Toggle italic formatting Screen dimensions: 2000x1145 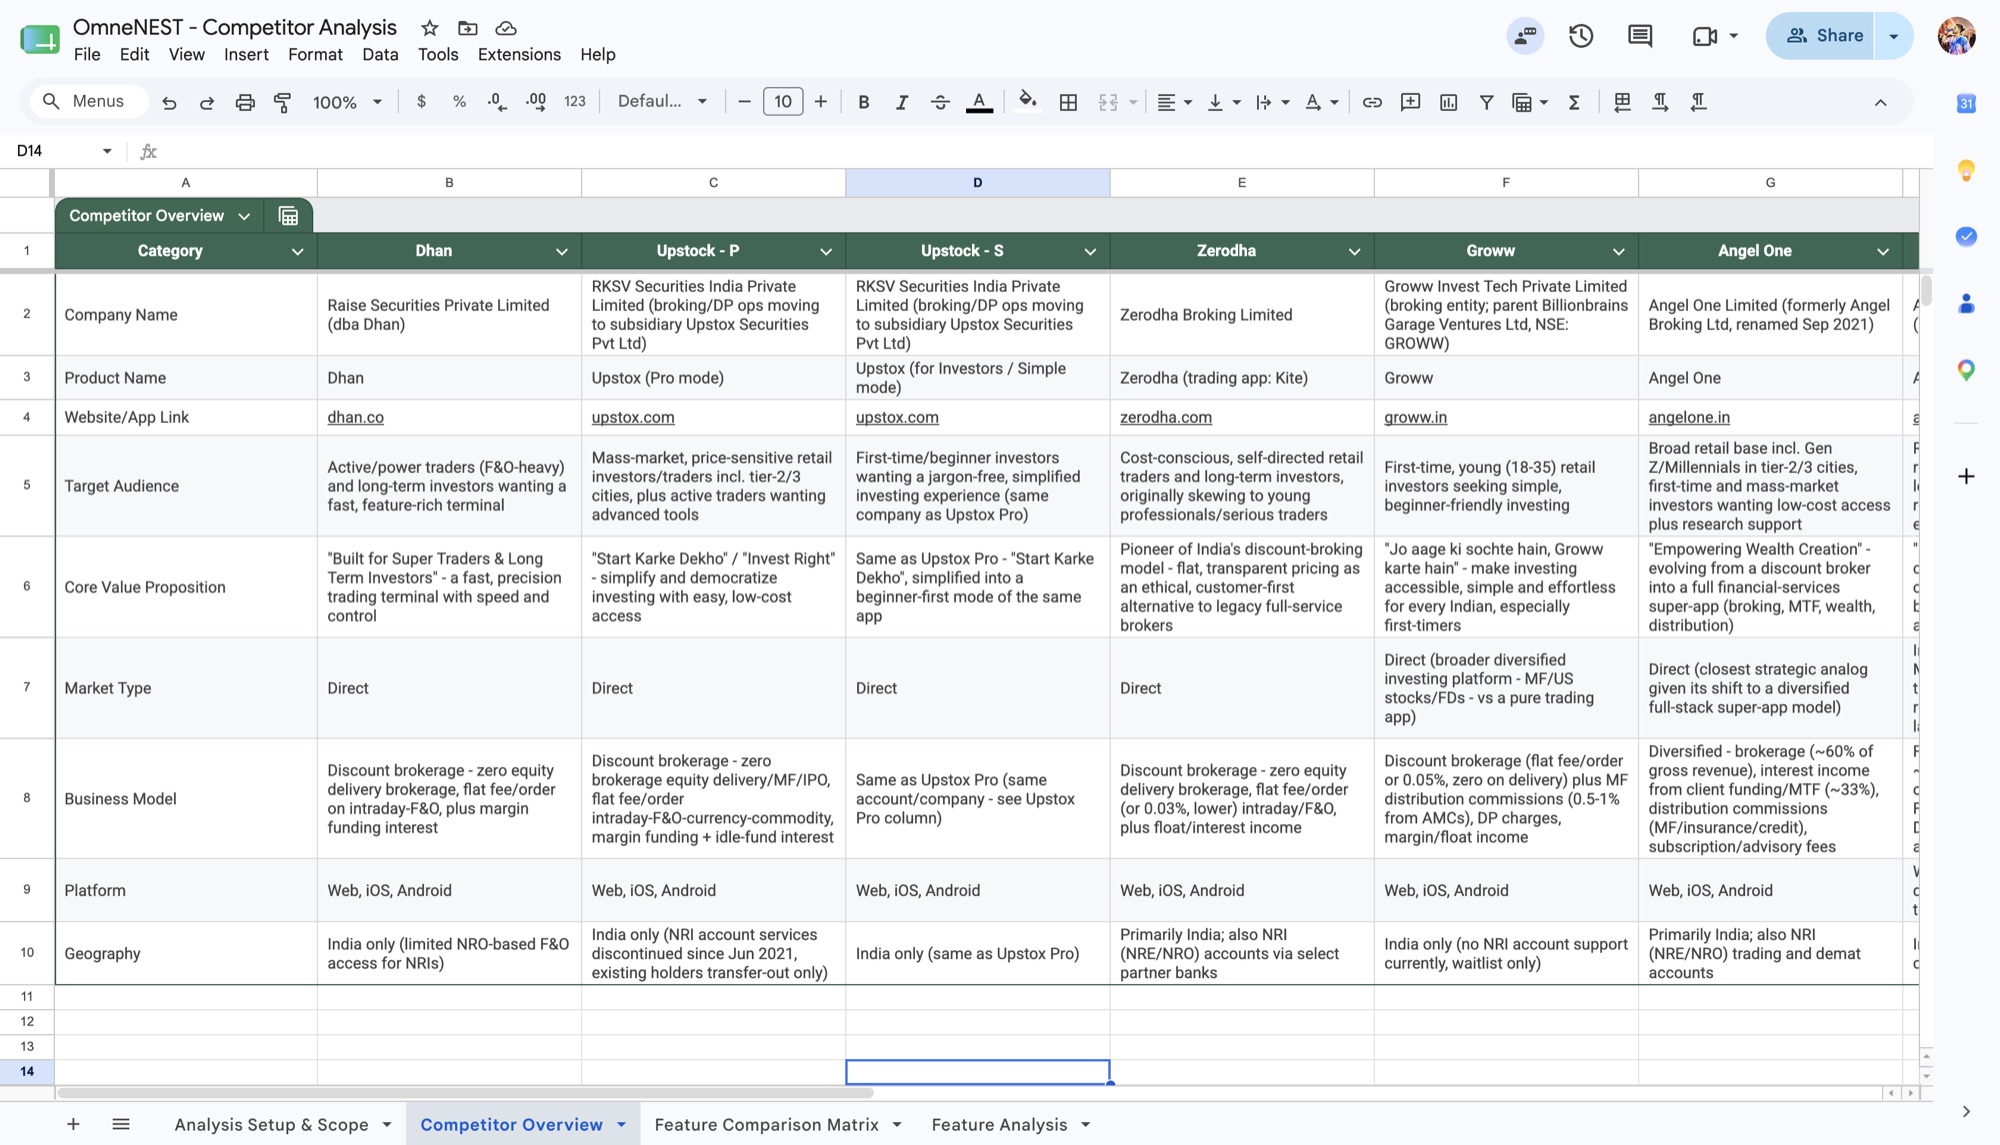click(902, 102)
